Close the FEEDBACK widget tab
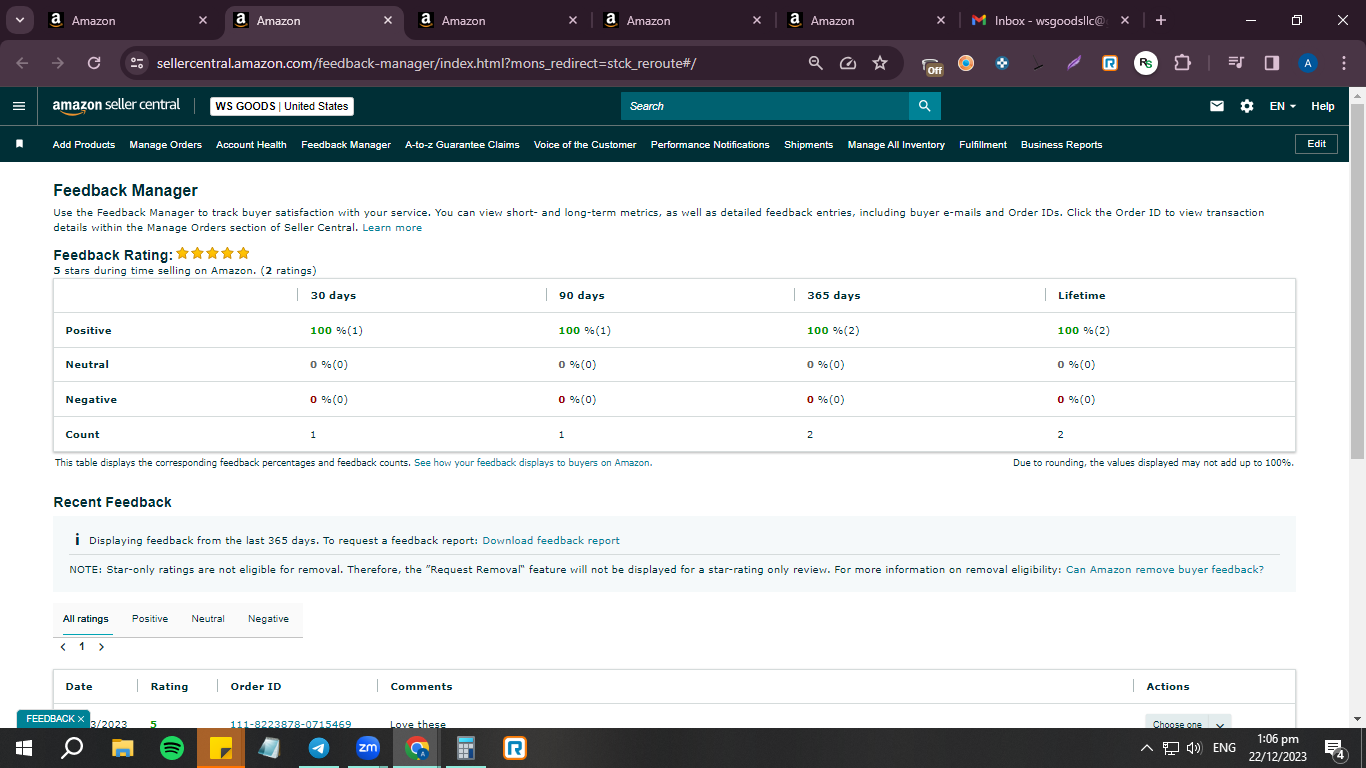1366x768 pixels. coord(81,719)
